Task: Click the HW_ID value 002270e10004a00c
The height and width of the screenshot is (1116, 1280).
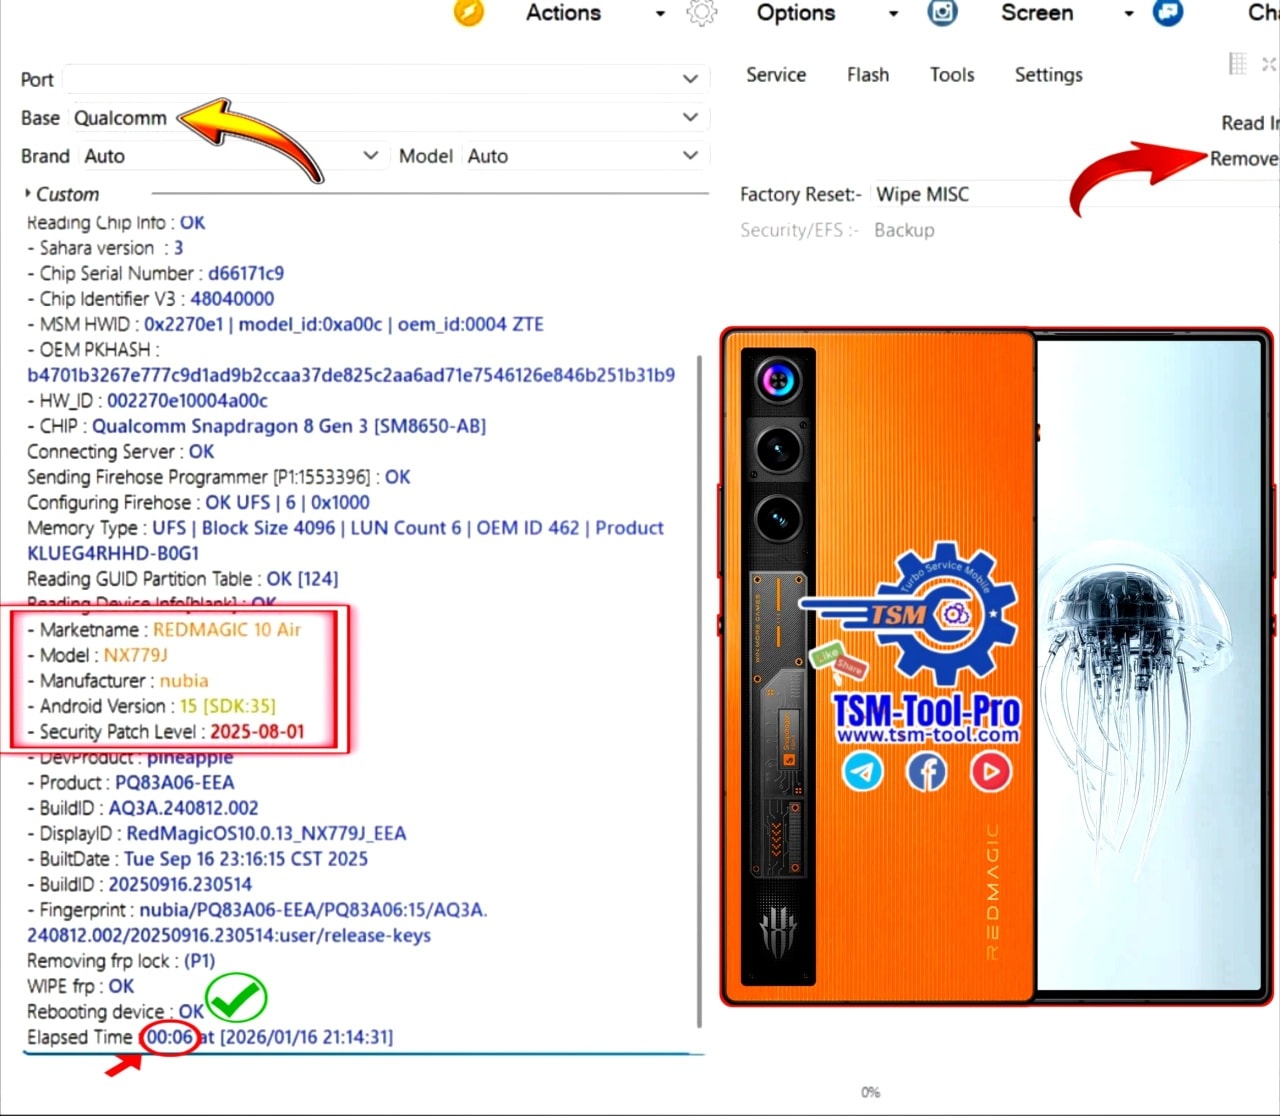Action: 188,401
